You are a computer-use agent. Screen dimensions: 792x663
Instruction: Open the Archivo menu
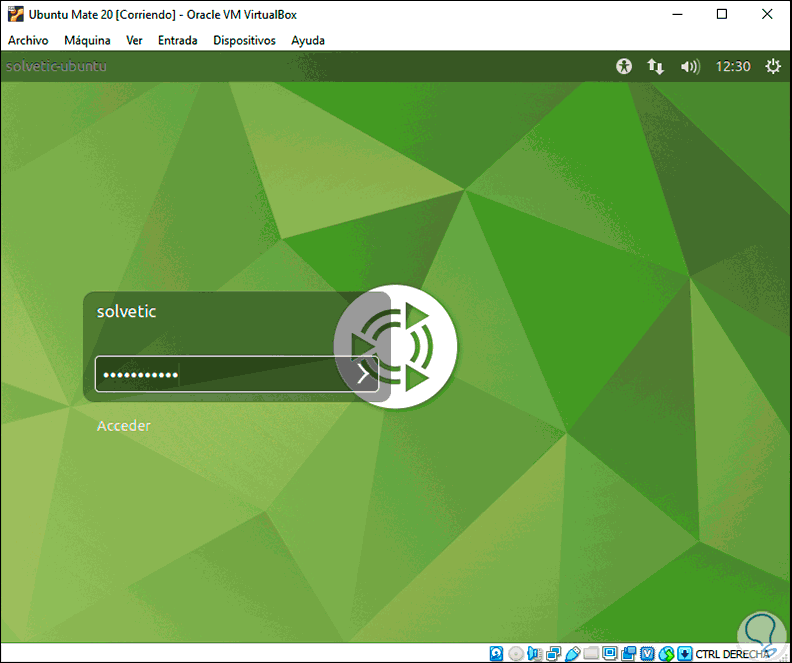tap(28, 40)
